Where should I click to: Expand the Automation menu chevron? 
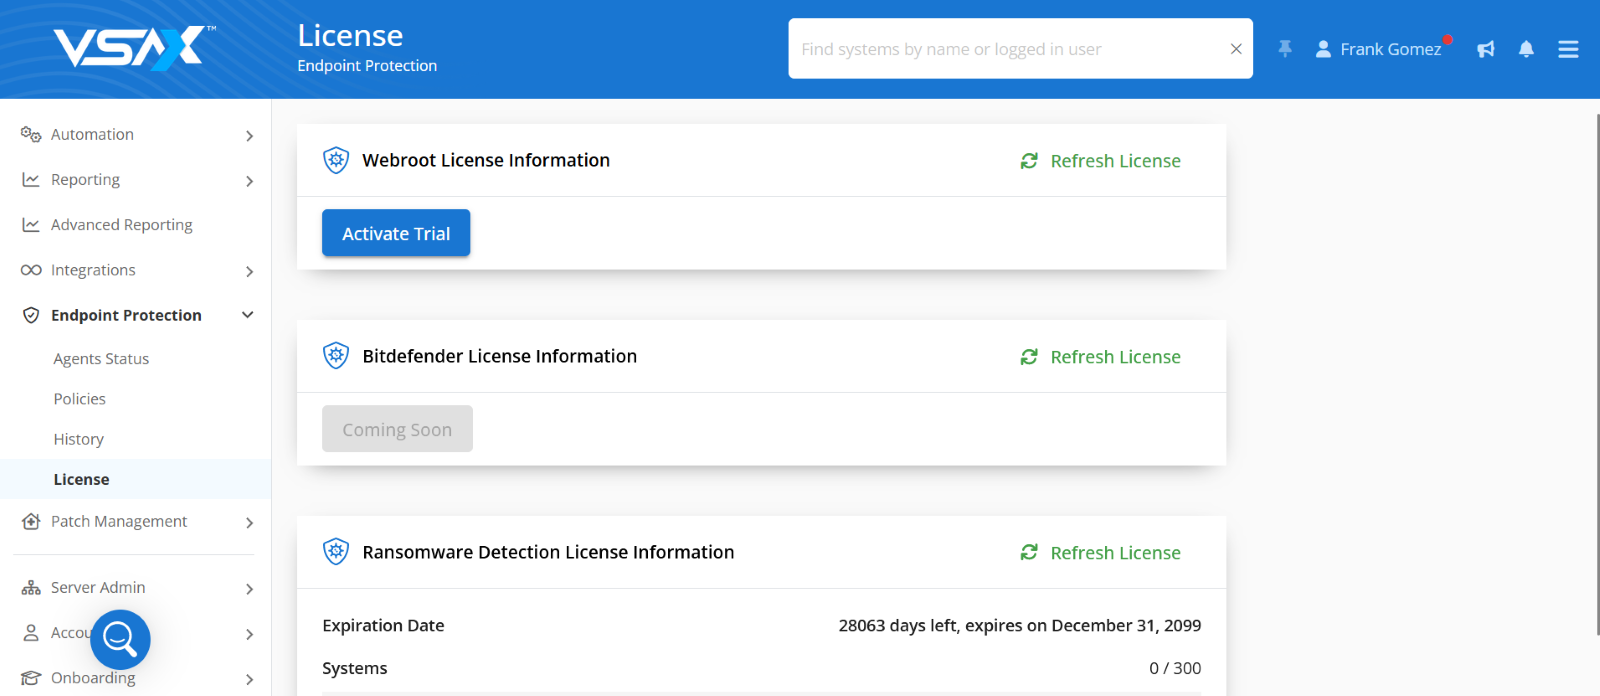pyautogui.click(x=249, y=136)
